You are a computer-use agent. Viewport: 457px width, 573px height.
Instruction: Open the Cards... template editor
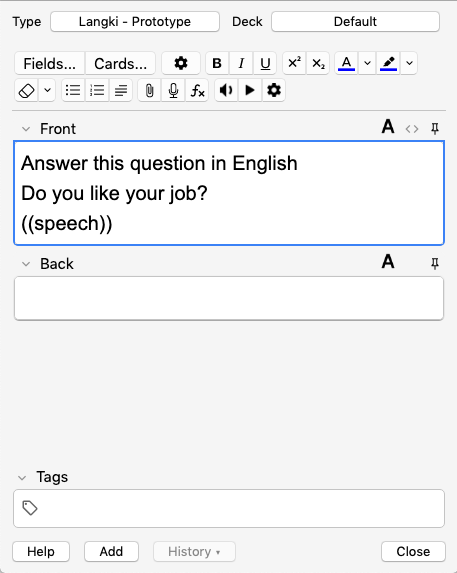click(121, 63)
